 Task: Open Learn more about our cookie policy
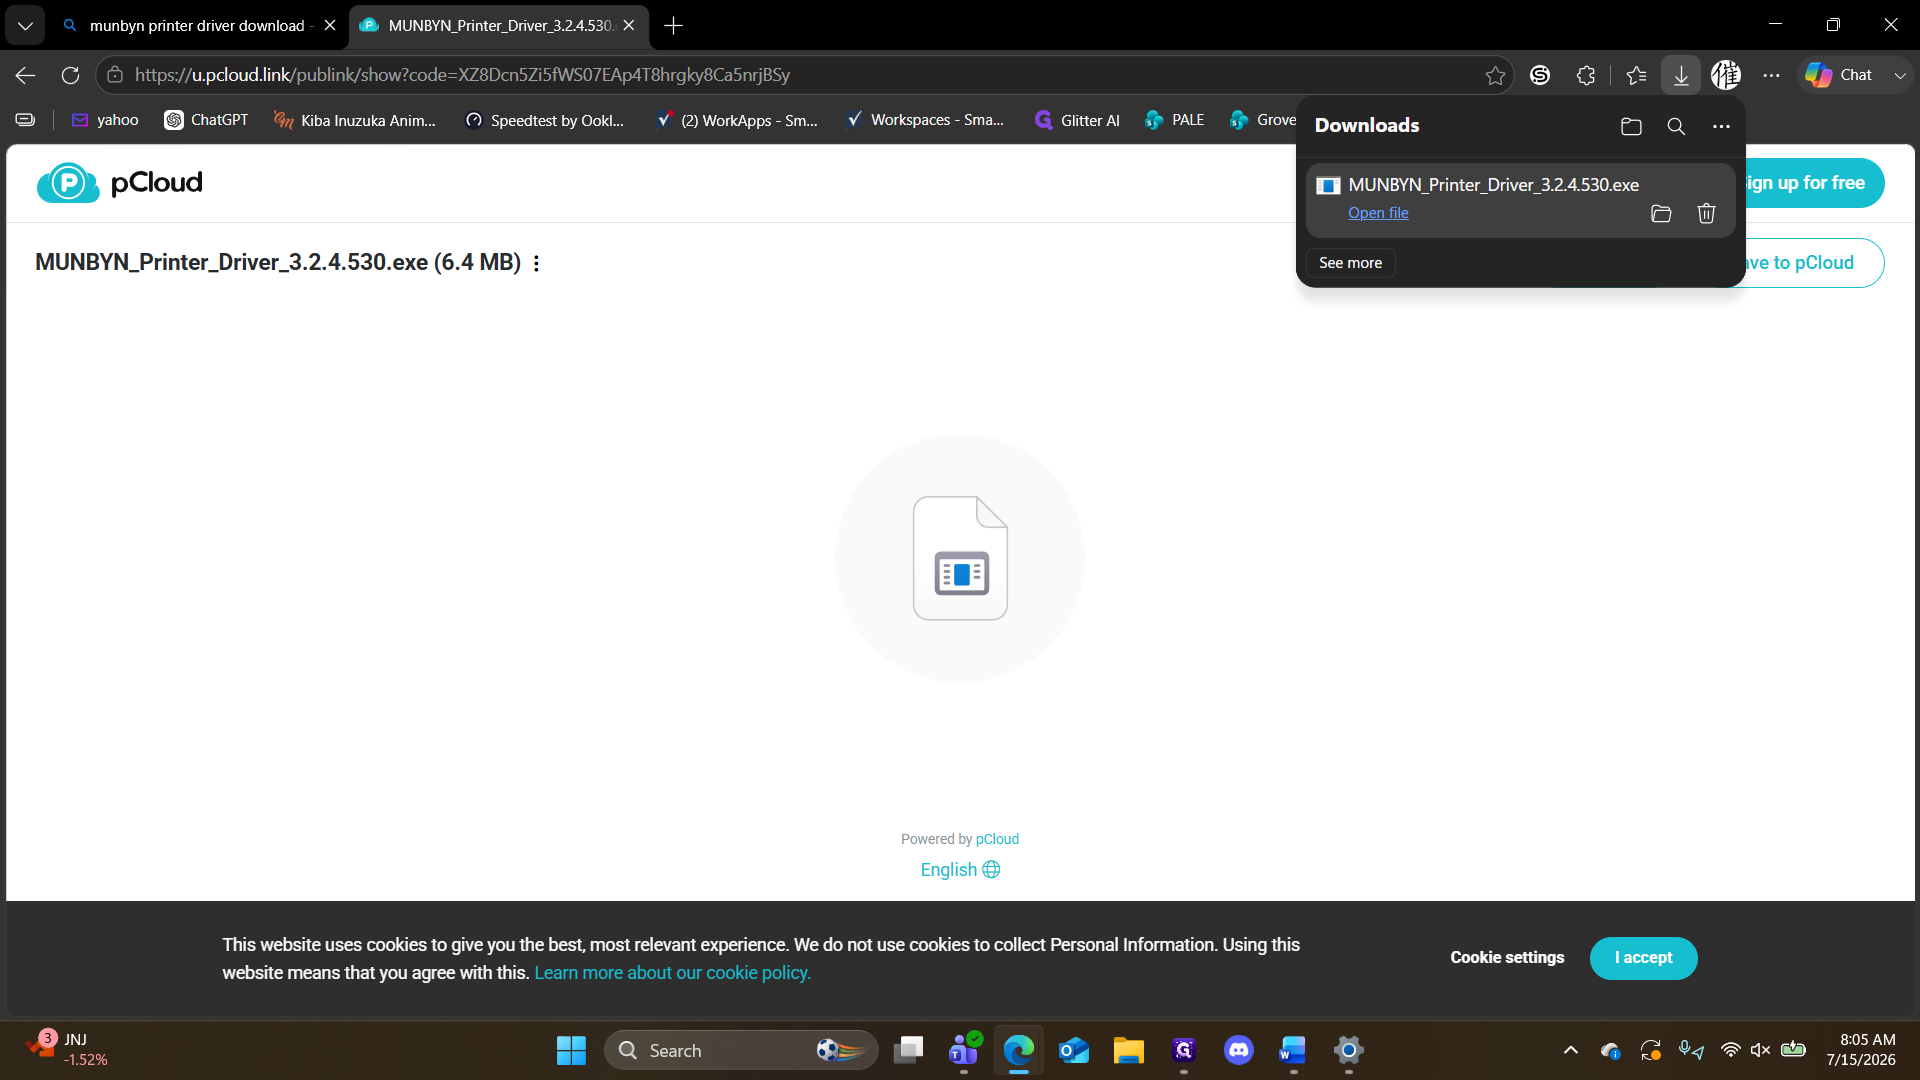[672, 973]
